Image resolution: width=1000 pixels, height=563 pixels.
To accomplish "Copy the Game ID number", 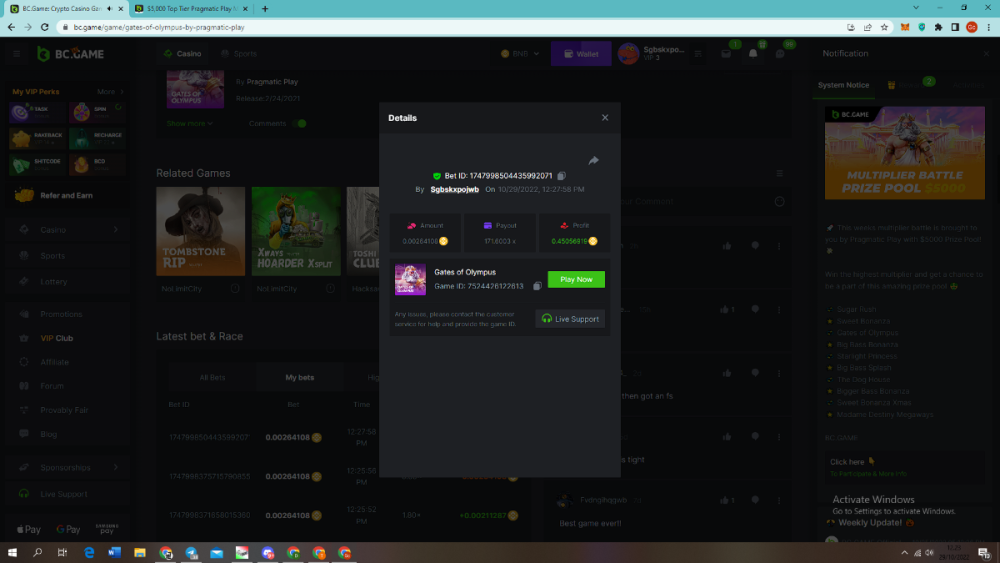I will (537, 286).
